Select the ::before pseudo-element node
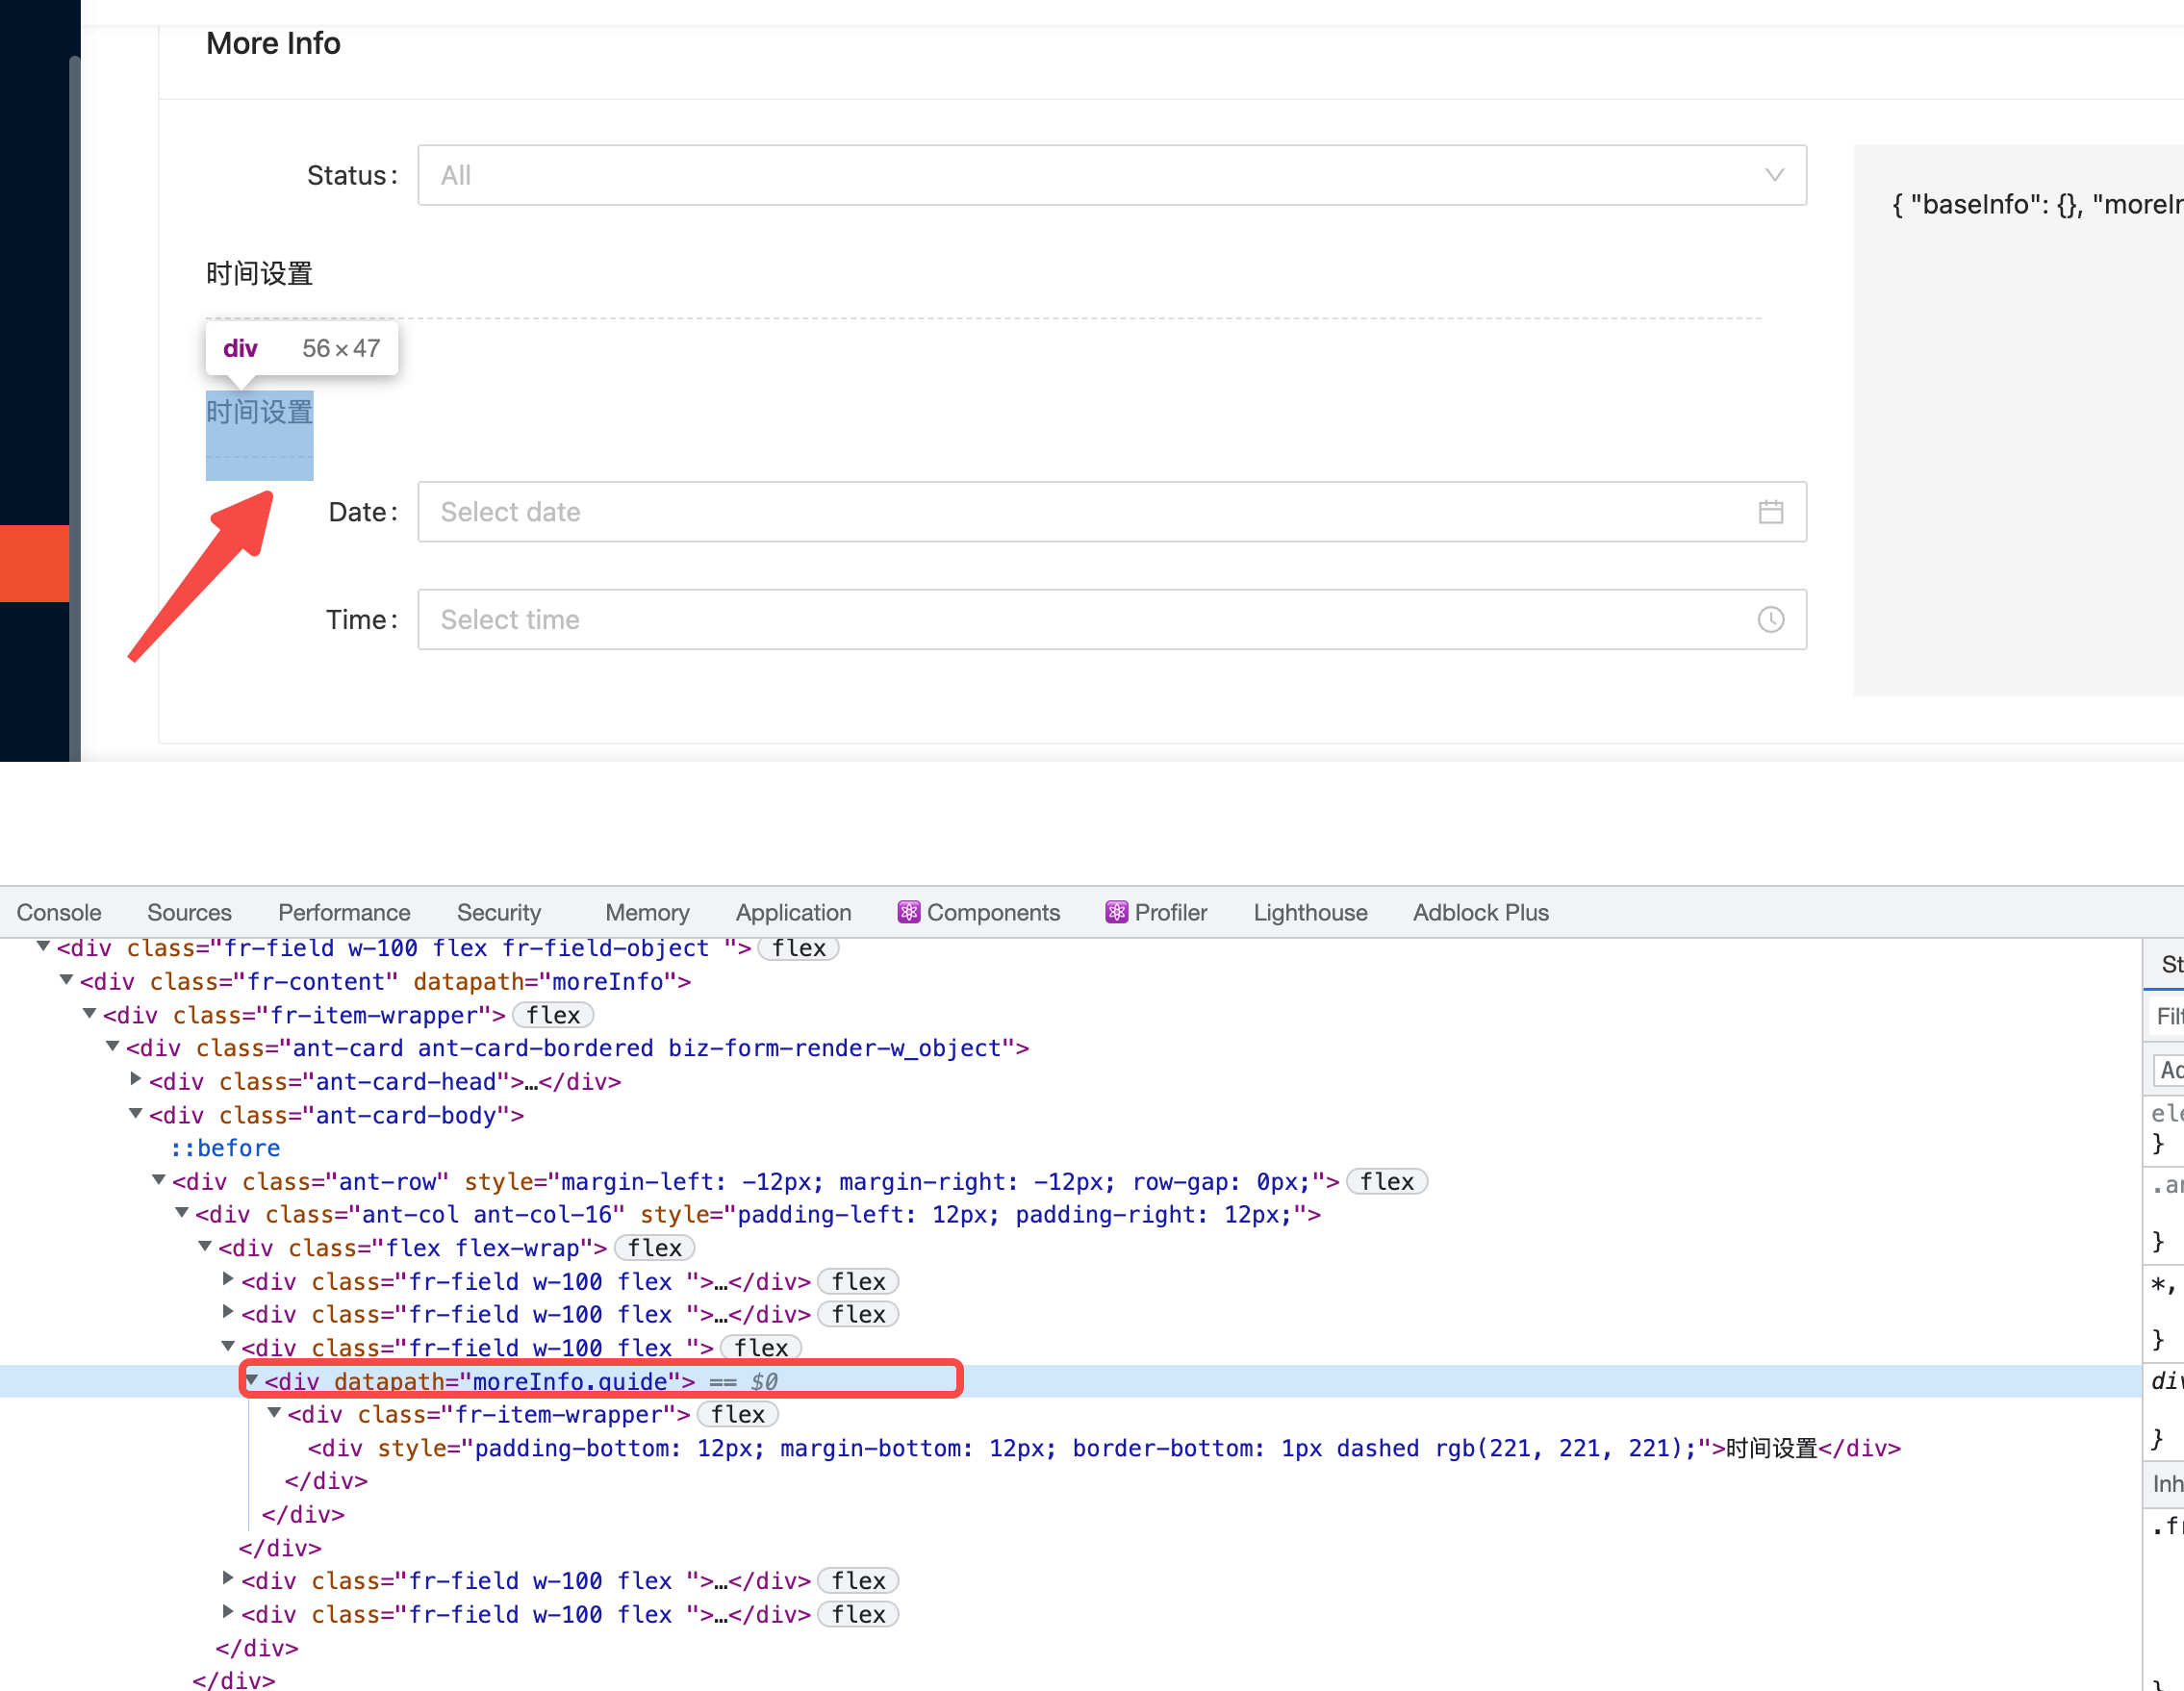Image resolution: width=2184 pixels, height=1691 pixels. [x=225, y=1148]
